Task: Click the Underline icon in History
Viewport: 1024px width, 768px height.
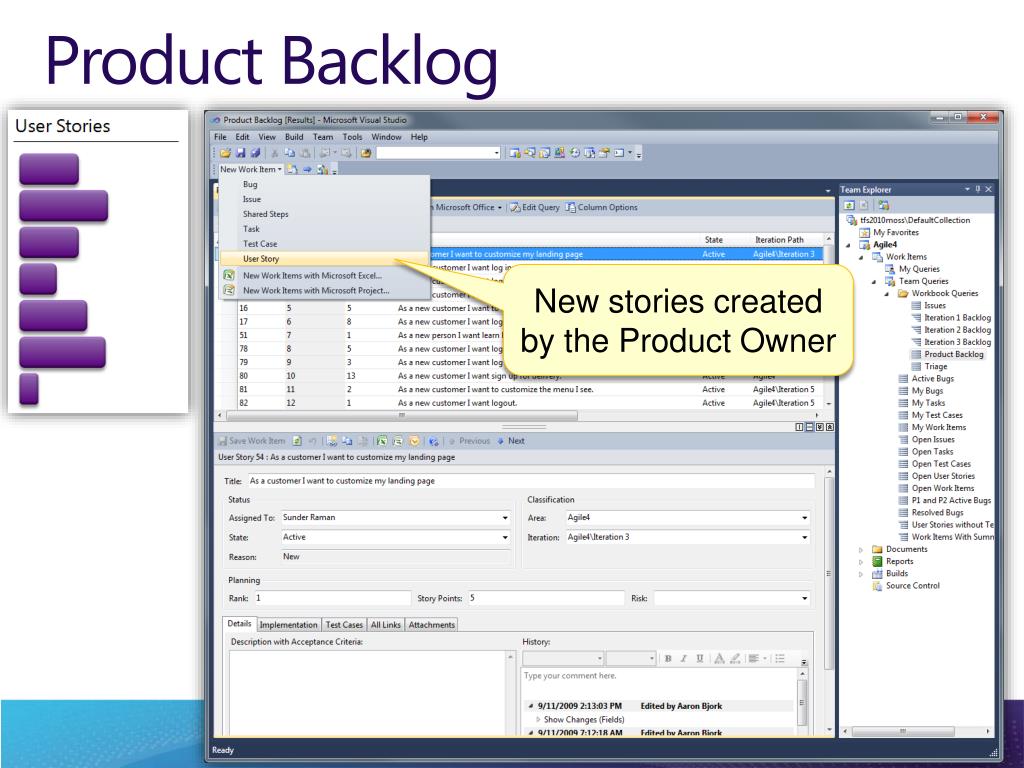Action: (699, 658)
